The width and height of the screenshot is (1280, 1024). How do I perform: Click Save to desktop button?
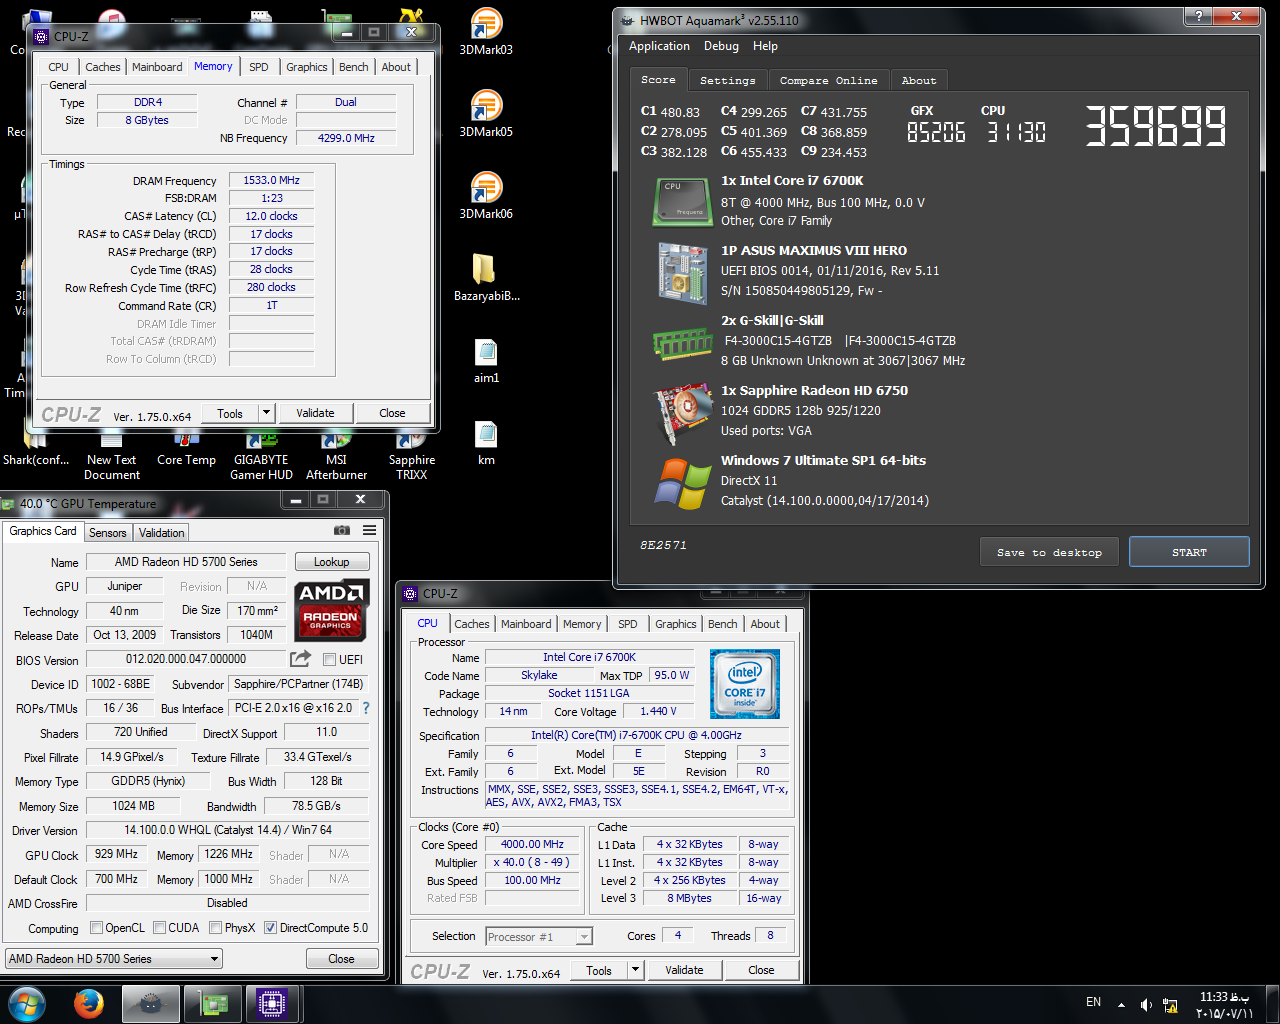click(x=1049, y=552)
